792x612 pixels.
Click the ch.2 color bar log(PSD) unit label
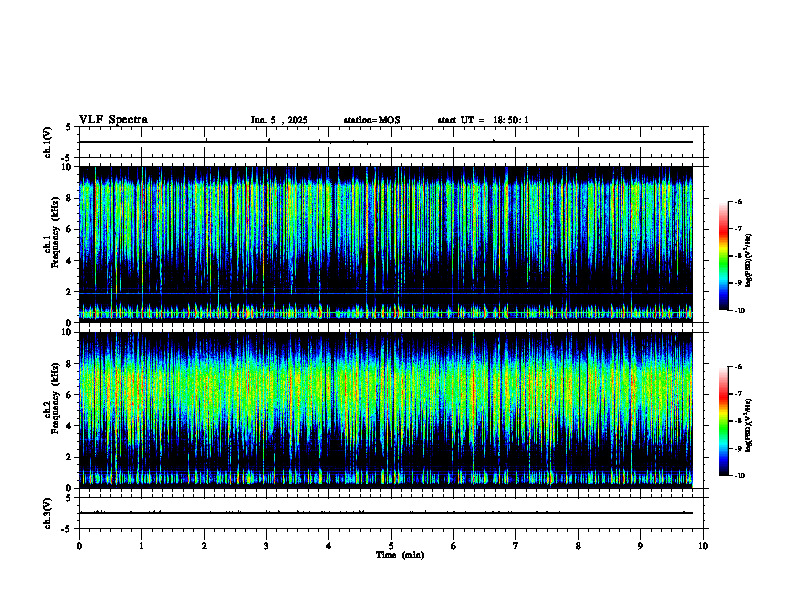[x=749, y=426]
